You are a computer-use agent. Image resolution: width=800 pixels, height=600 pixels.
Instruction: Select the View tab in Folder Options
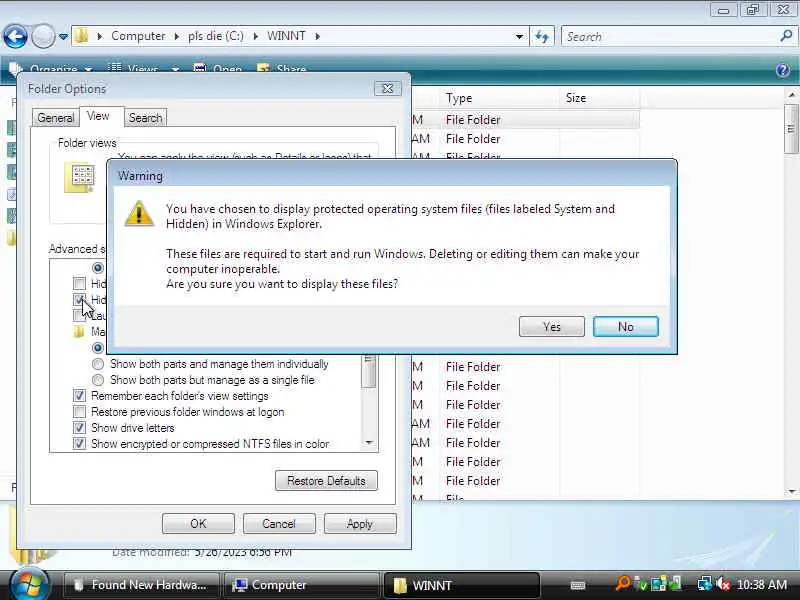pyautogui.click(x=98, y=116)
